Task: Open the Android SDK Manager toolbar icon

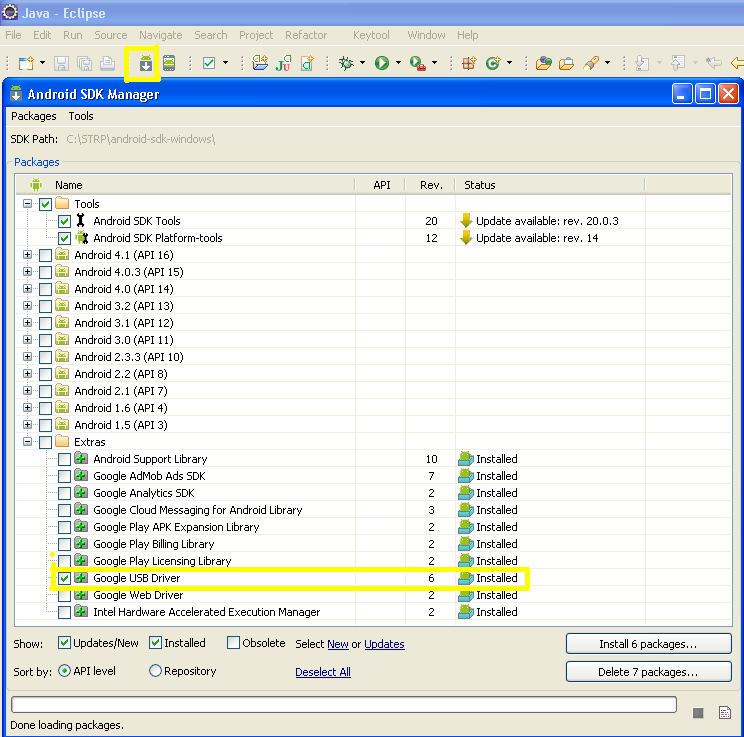Action: (146, 63)
